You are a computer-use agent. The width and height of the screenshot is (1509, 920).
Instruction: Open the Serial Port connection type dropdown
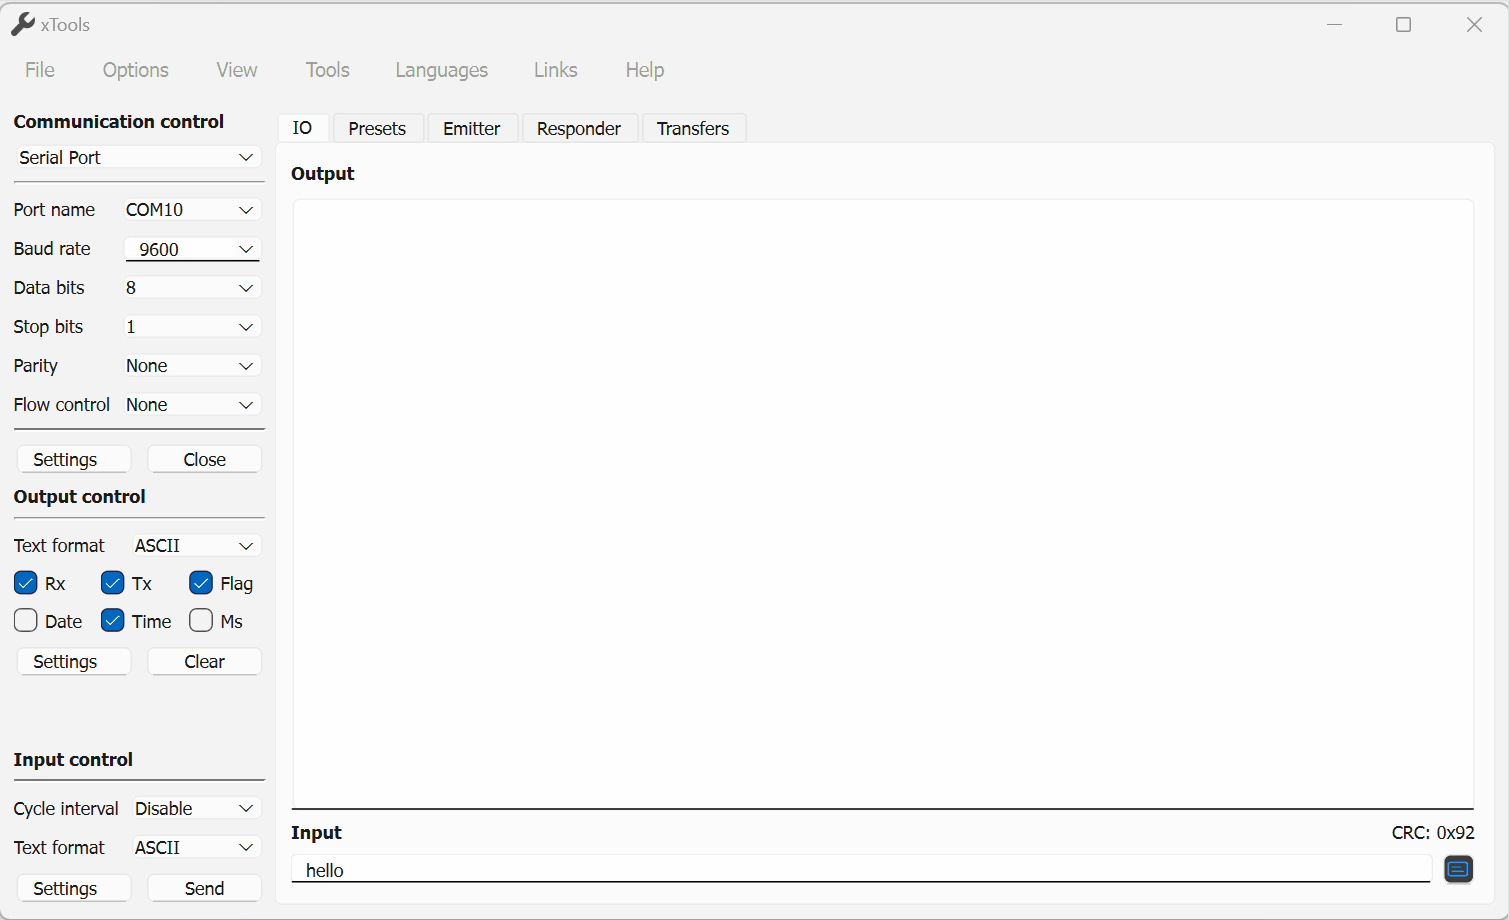click(x=137, y=158)
